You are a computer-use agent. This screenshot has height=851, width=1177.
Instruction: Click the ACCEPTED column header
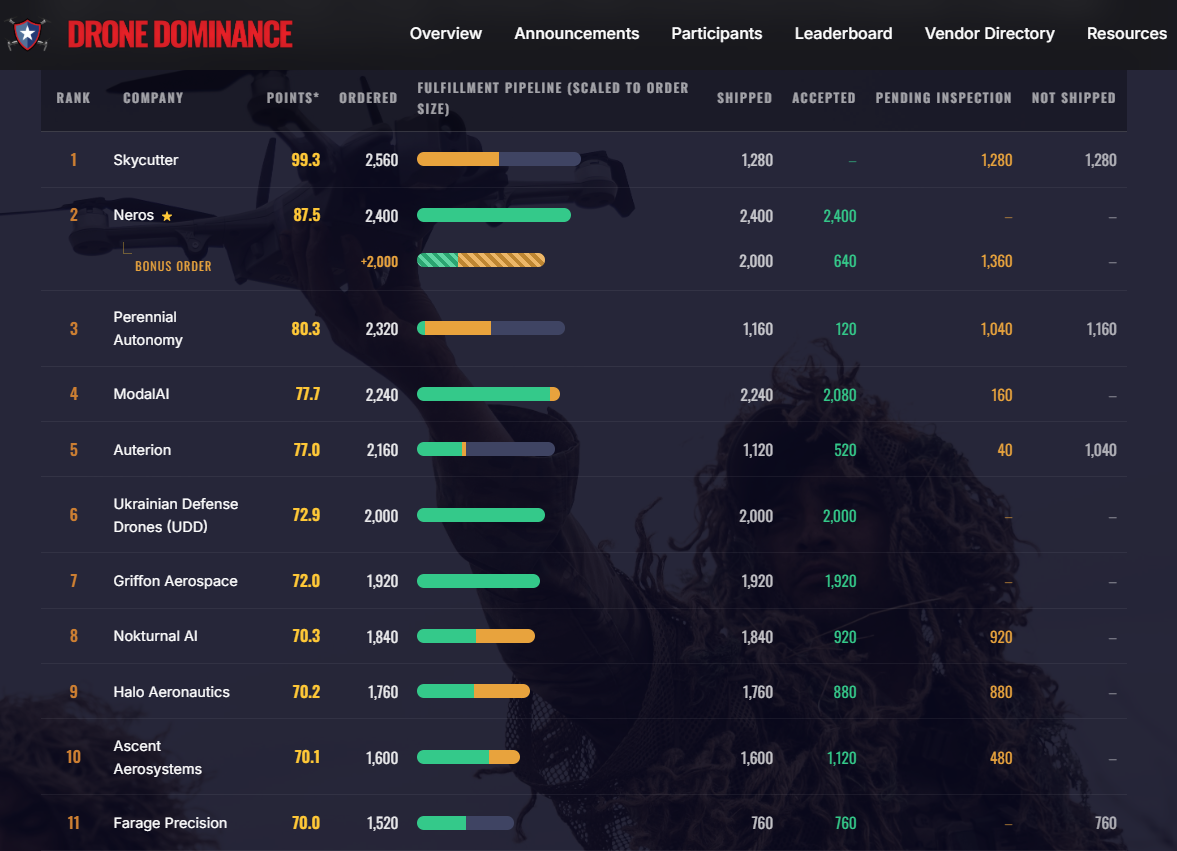tap(823, 98)
